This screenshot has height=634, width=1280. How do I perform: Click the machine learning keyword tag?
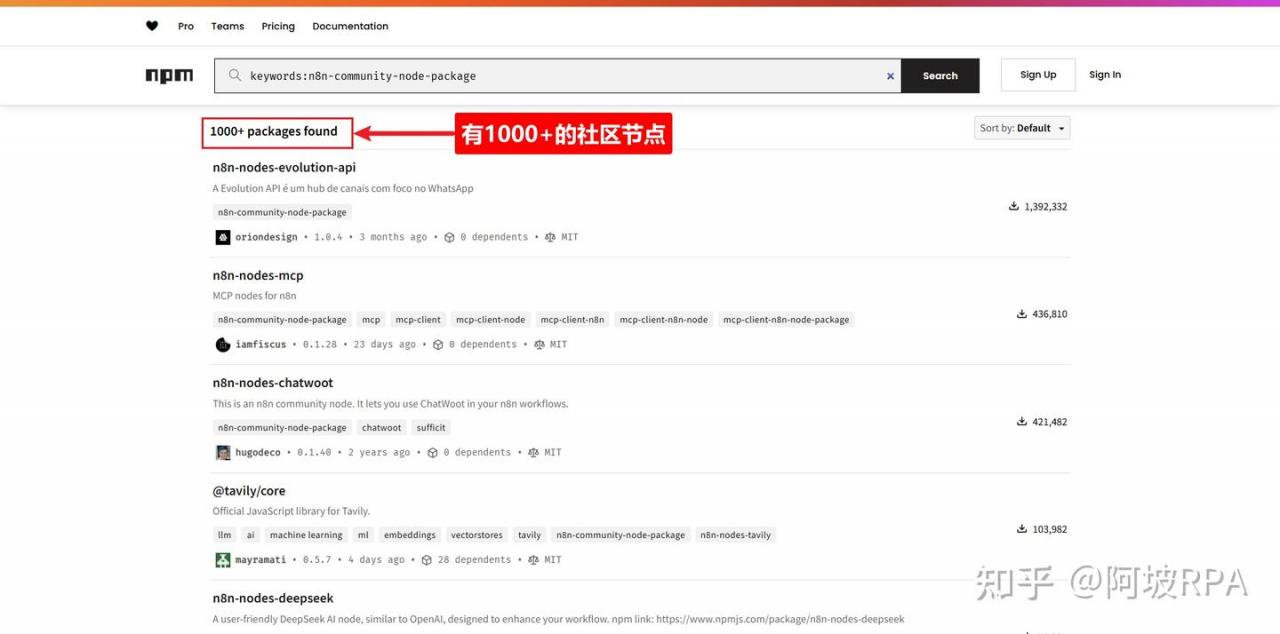pos(306,535)
